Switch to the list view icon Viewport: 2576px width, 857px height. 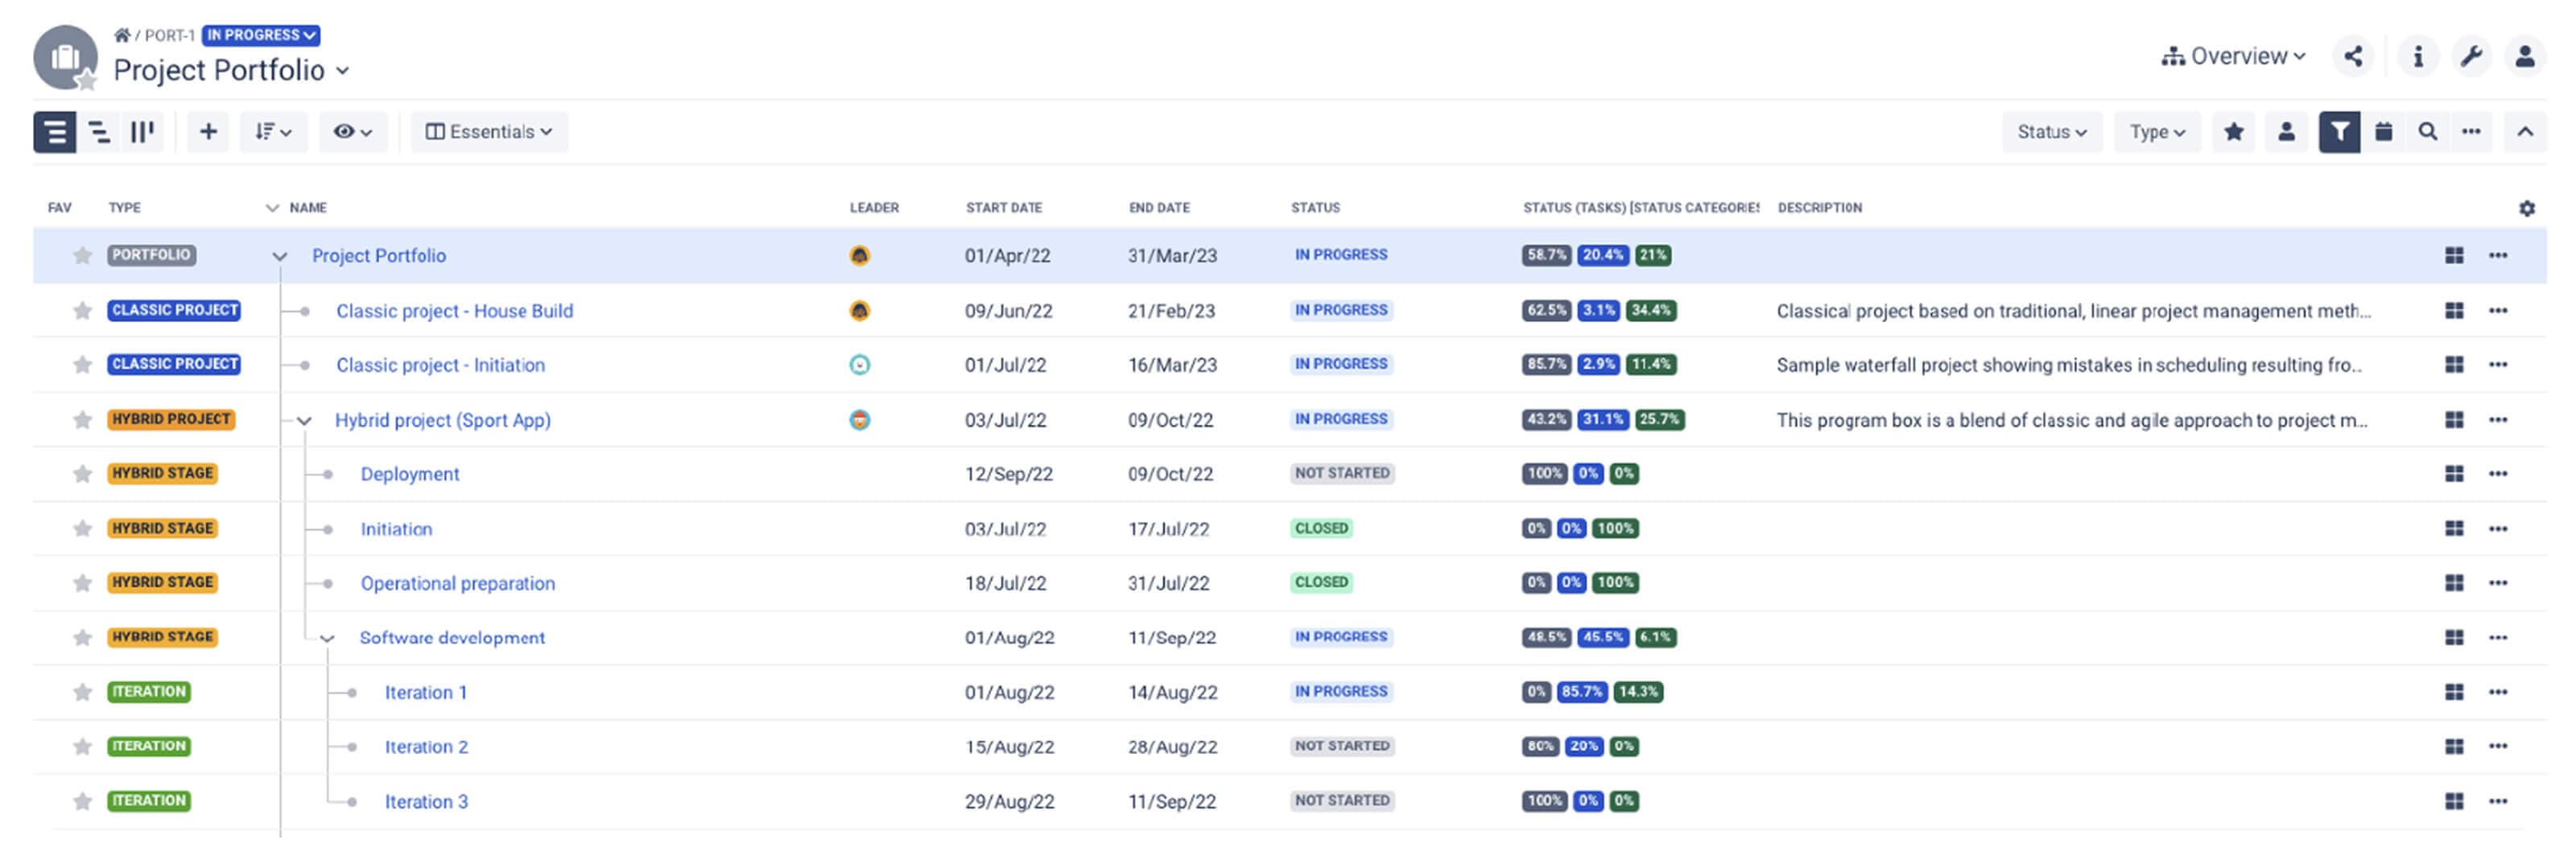pos(55,132)
